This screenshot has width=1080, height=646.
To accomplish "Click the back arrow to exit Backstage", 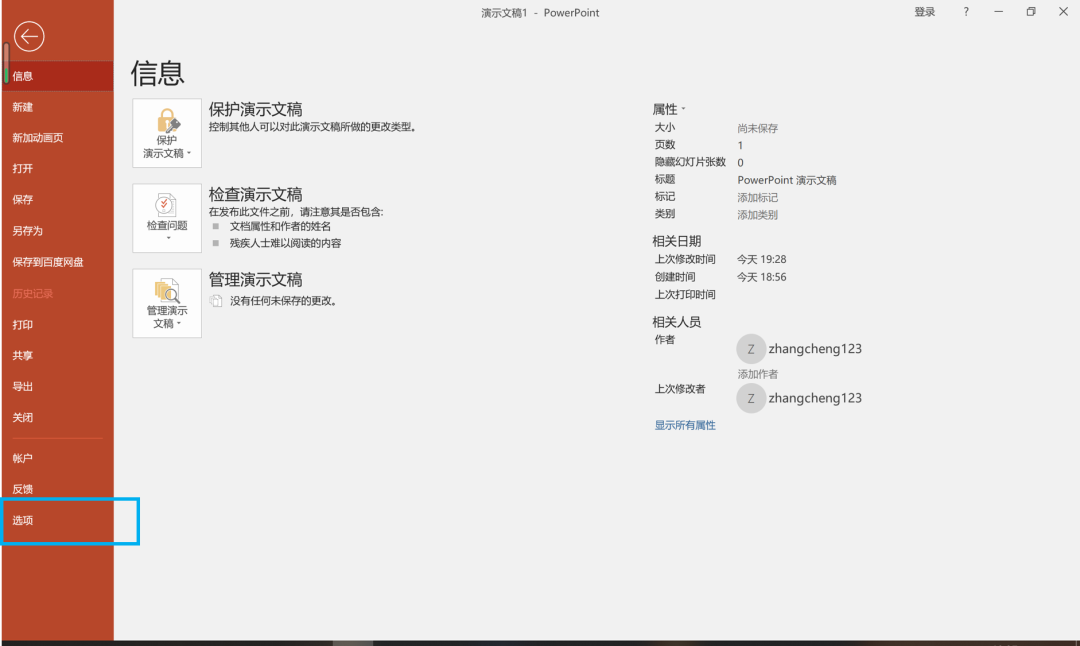I will point(29,37).
